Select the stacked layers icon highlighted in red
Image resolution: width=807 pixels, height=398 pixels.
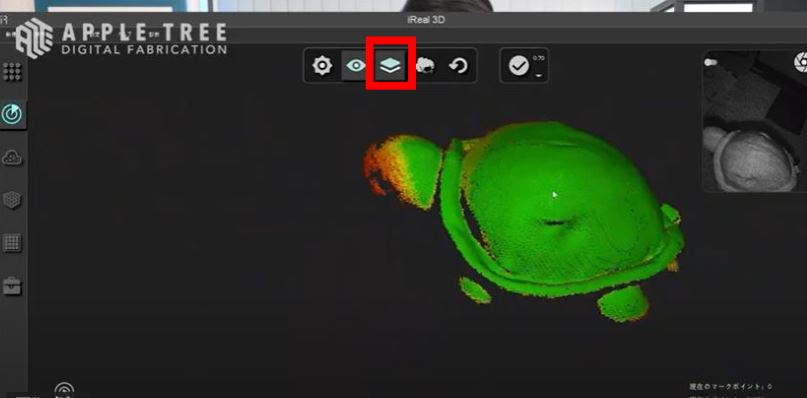click(x=390, y=65)
